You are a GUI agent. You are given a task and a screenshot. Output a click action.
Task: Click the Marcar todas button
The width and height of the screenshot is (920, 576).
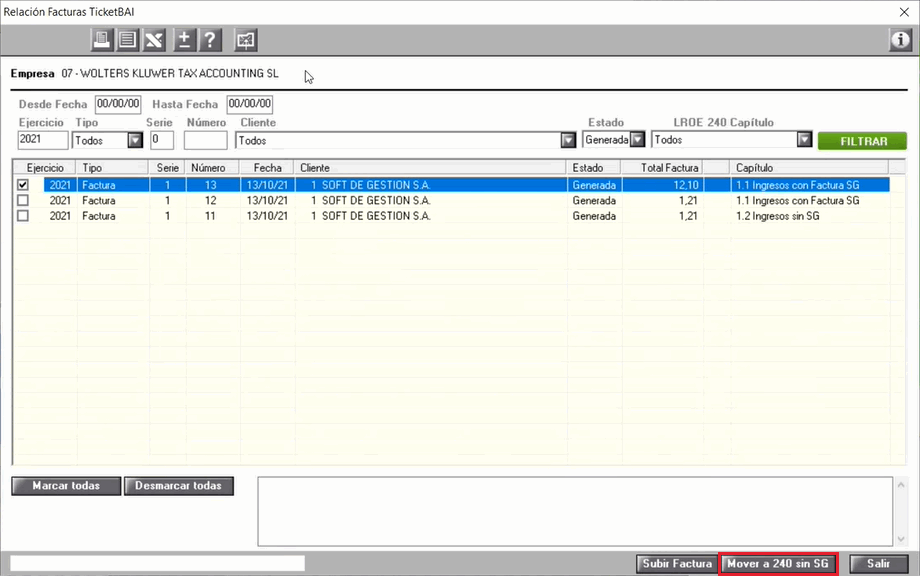click(66, 486)
